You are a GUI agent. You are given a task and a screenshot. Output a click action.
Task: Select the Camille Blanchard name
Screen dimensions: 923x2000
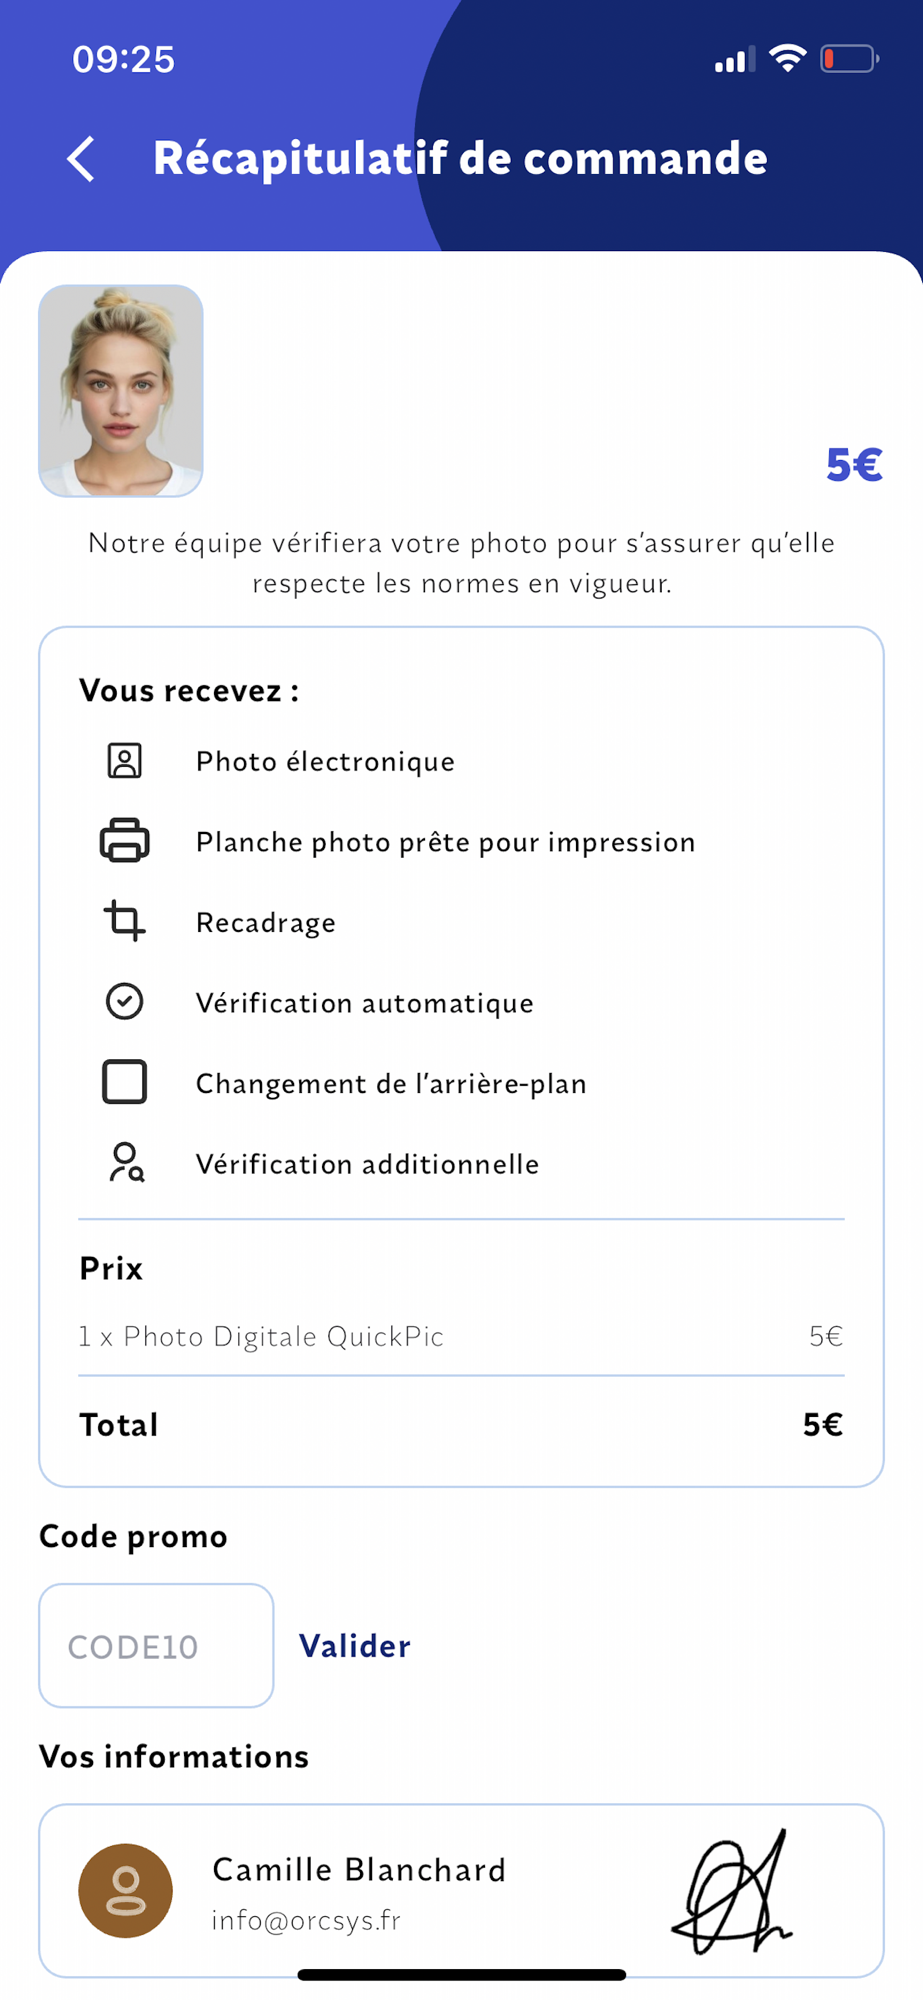359,1870
